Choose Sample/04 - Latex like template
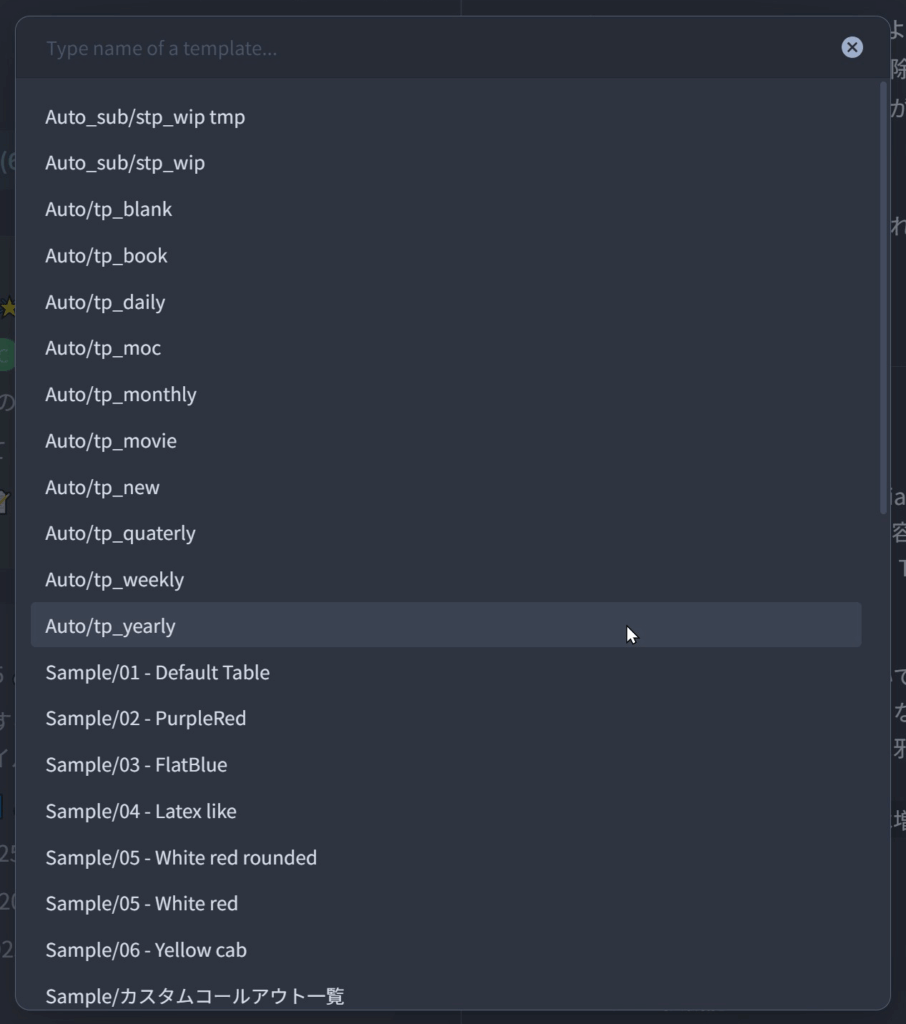This screenshot has height=1024, width=906. click(141, 812)
